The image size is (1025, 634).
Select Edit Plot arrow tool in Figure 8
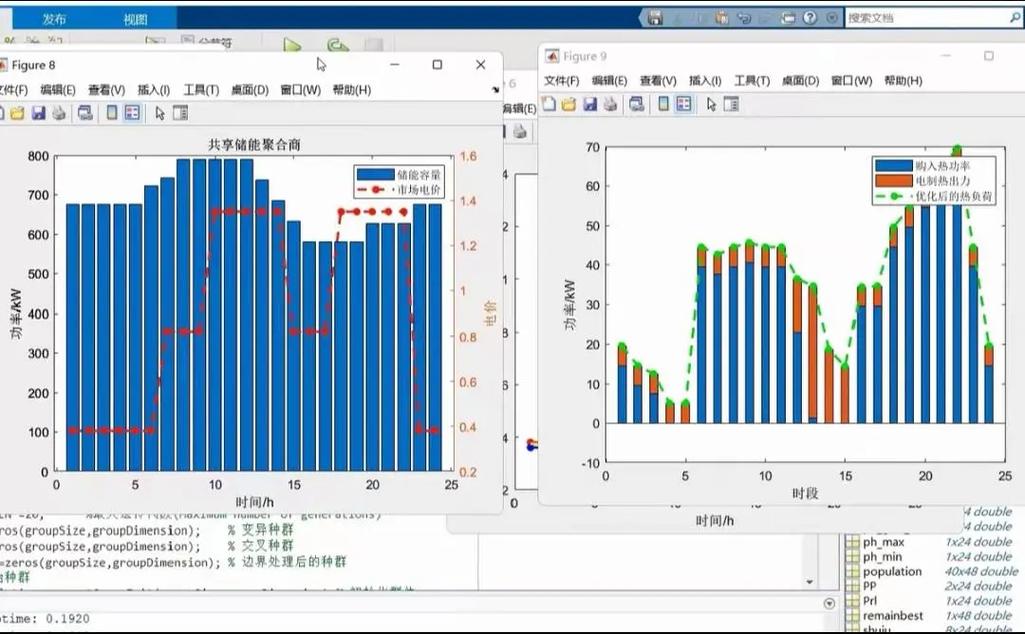160,113
